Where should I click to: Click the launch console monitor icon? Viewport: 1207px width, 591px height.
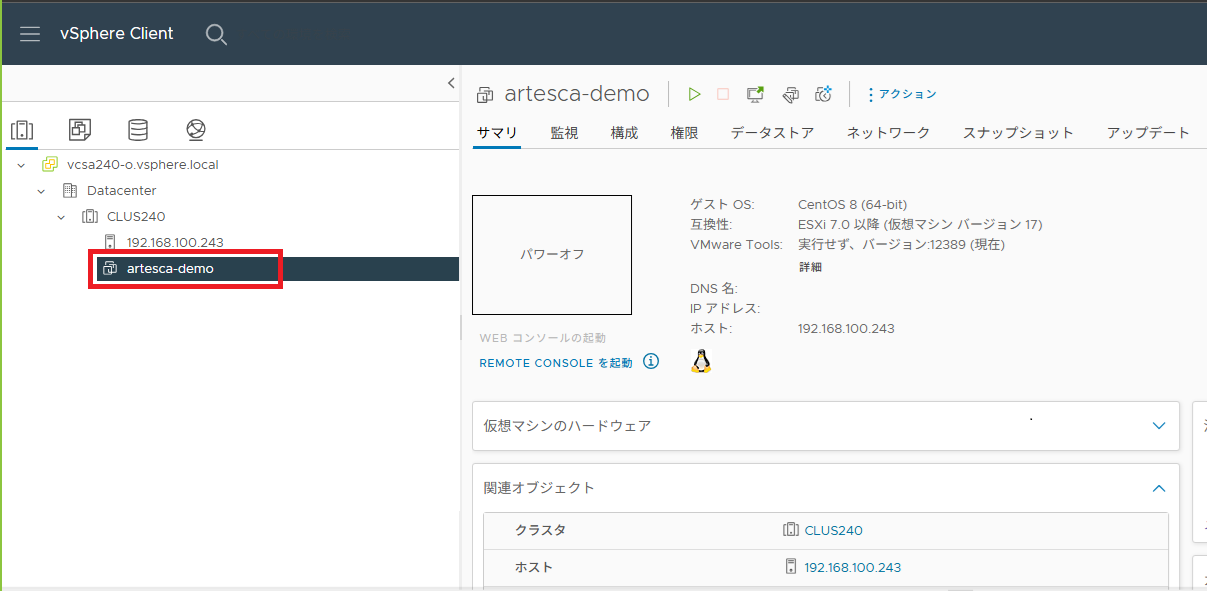point(756,94)
